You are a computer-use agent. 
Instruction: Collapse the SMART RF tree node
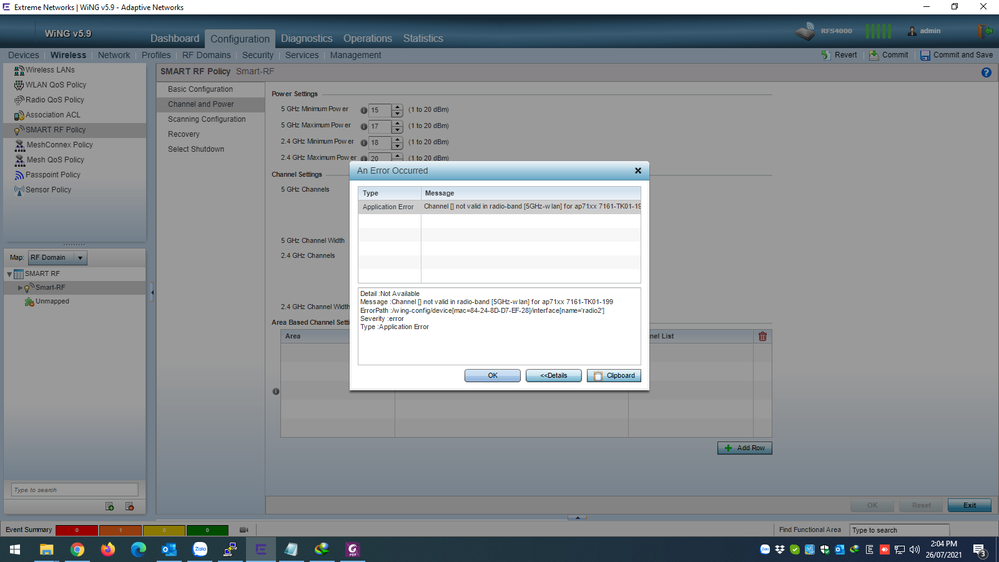point(10,274)
